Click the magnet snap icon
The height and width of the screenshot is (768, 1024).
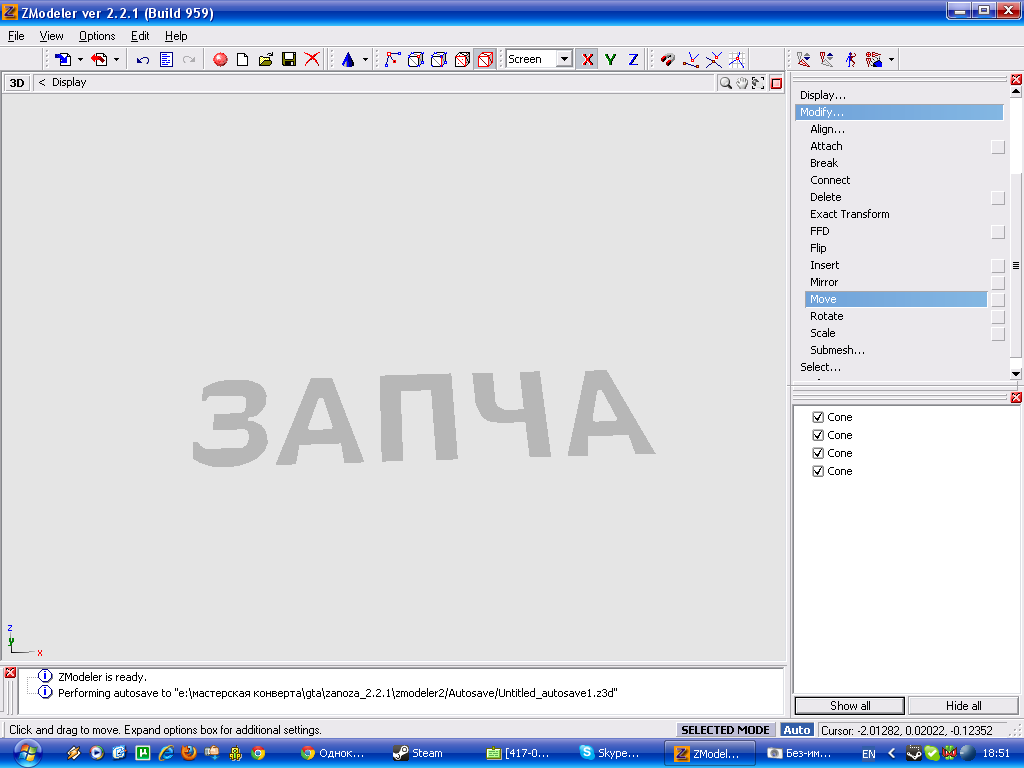(x=668, y=60)
